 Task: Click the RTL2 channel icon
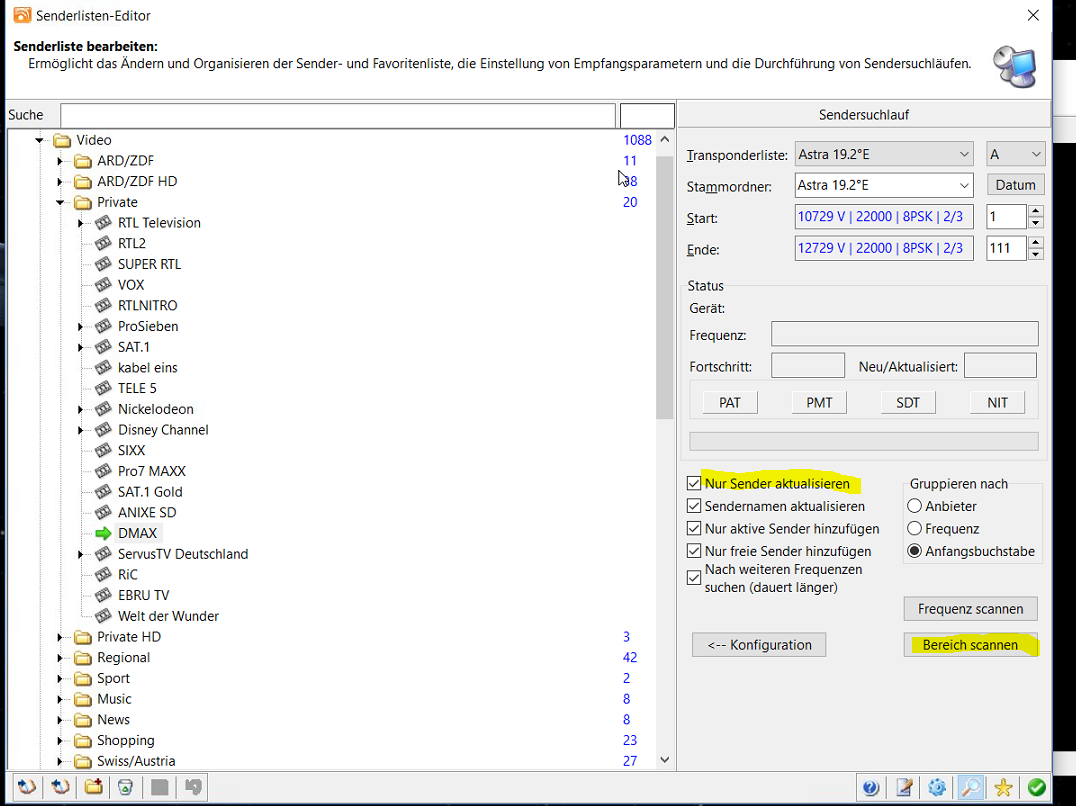click(103, 244)
